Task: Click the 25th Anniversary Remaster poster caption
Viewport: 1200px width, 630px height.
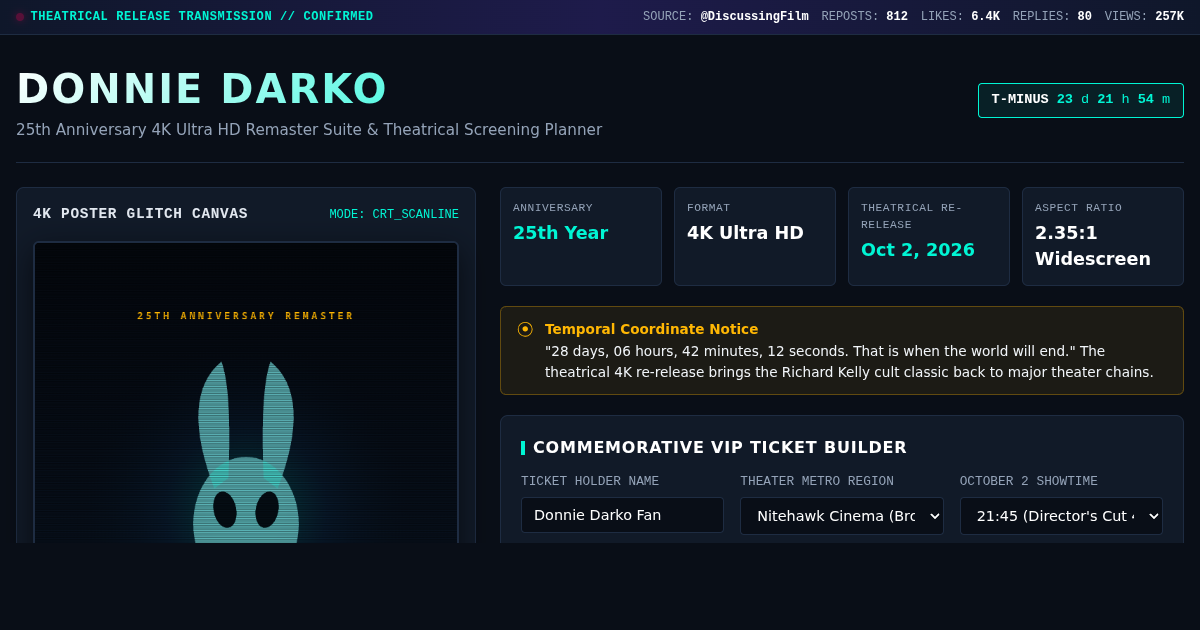Action: 246,316
